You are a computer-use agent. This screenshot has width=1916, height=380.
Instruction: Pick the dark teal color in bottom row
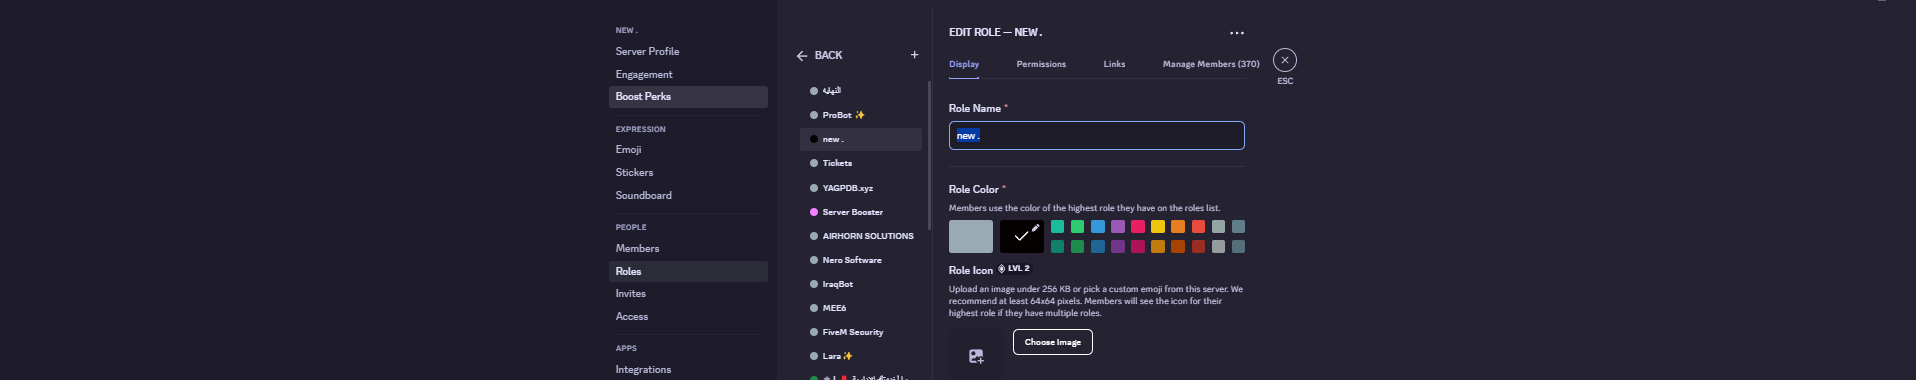coord(1057,246)
